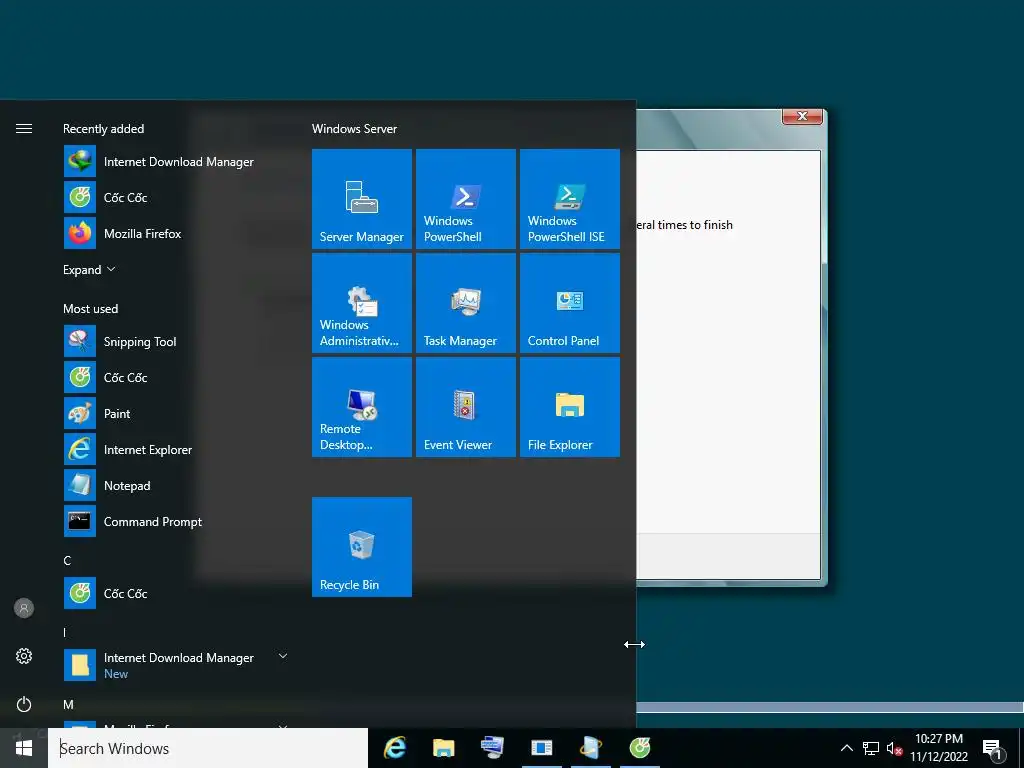Open Paint from Most used

pos(176,413)
